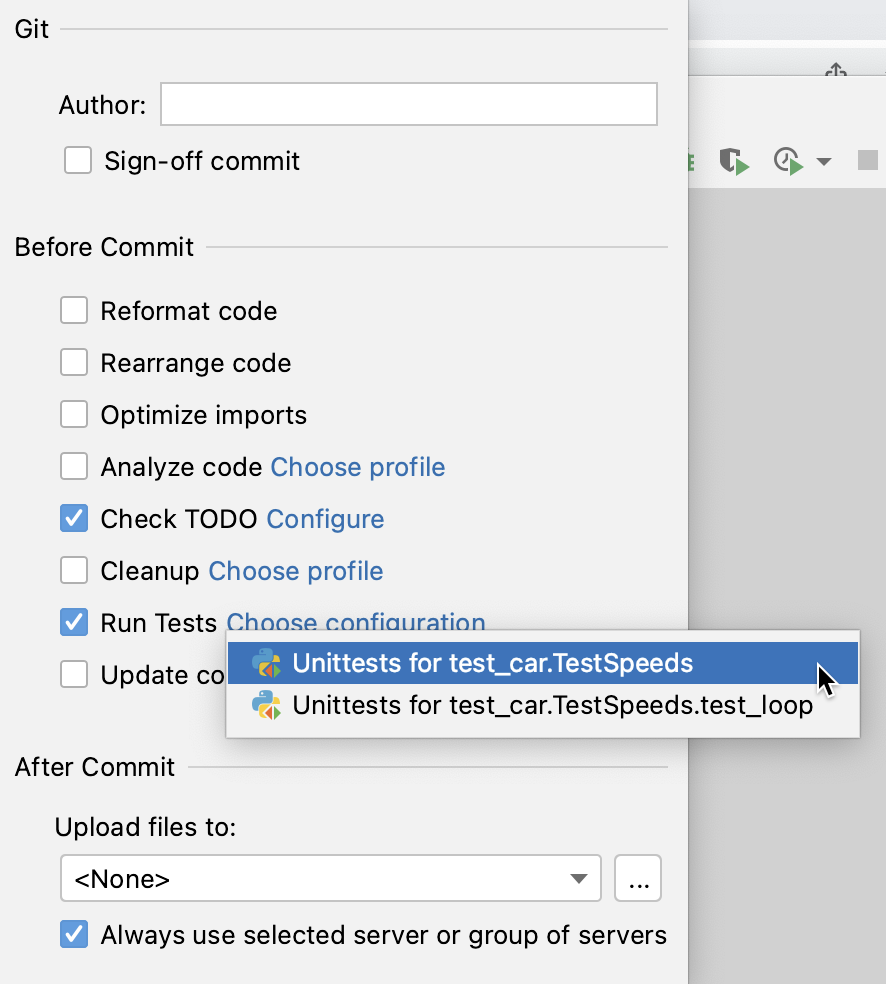
Task: Click the unittest icon beside test_loop entry
Action: (265, 705)
